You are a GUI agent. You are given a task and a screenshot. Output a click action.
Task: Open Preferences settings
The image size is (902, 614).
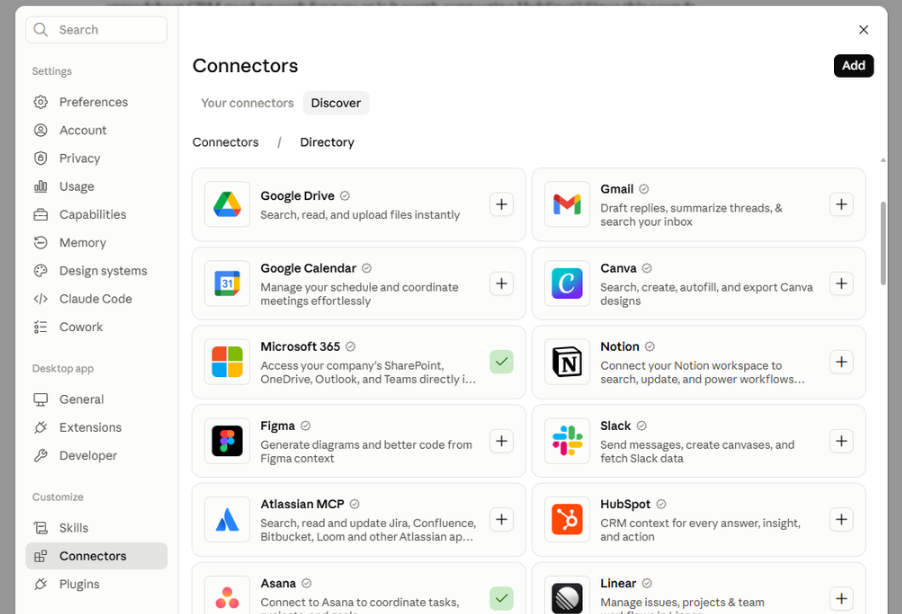tap(96, 102)
